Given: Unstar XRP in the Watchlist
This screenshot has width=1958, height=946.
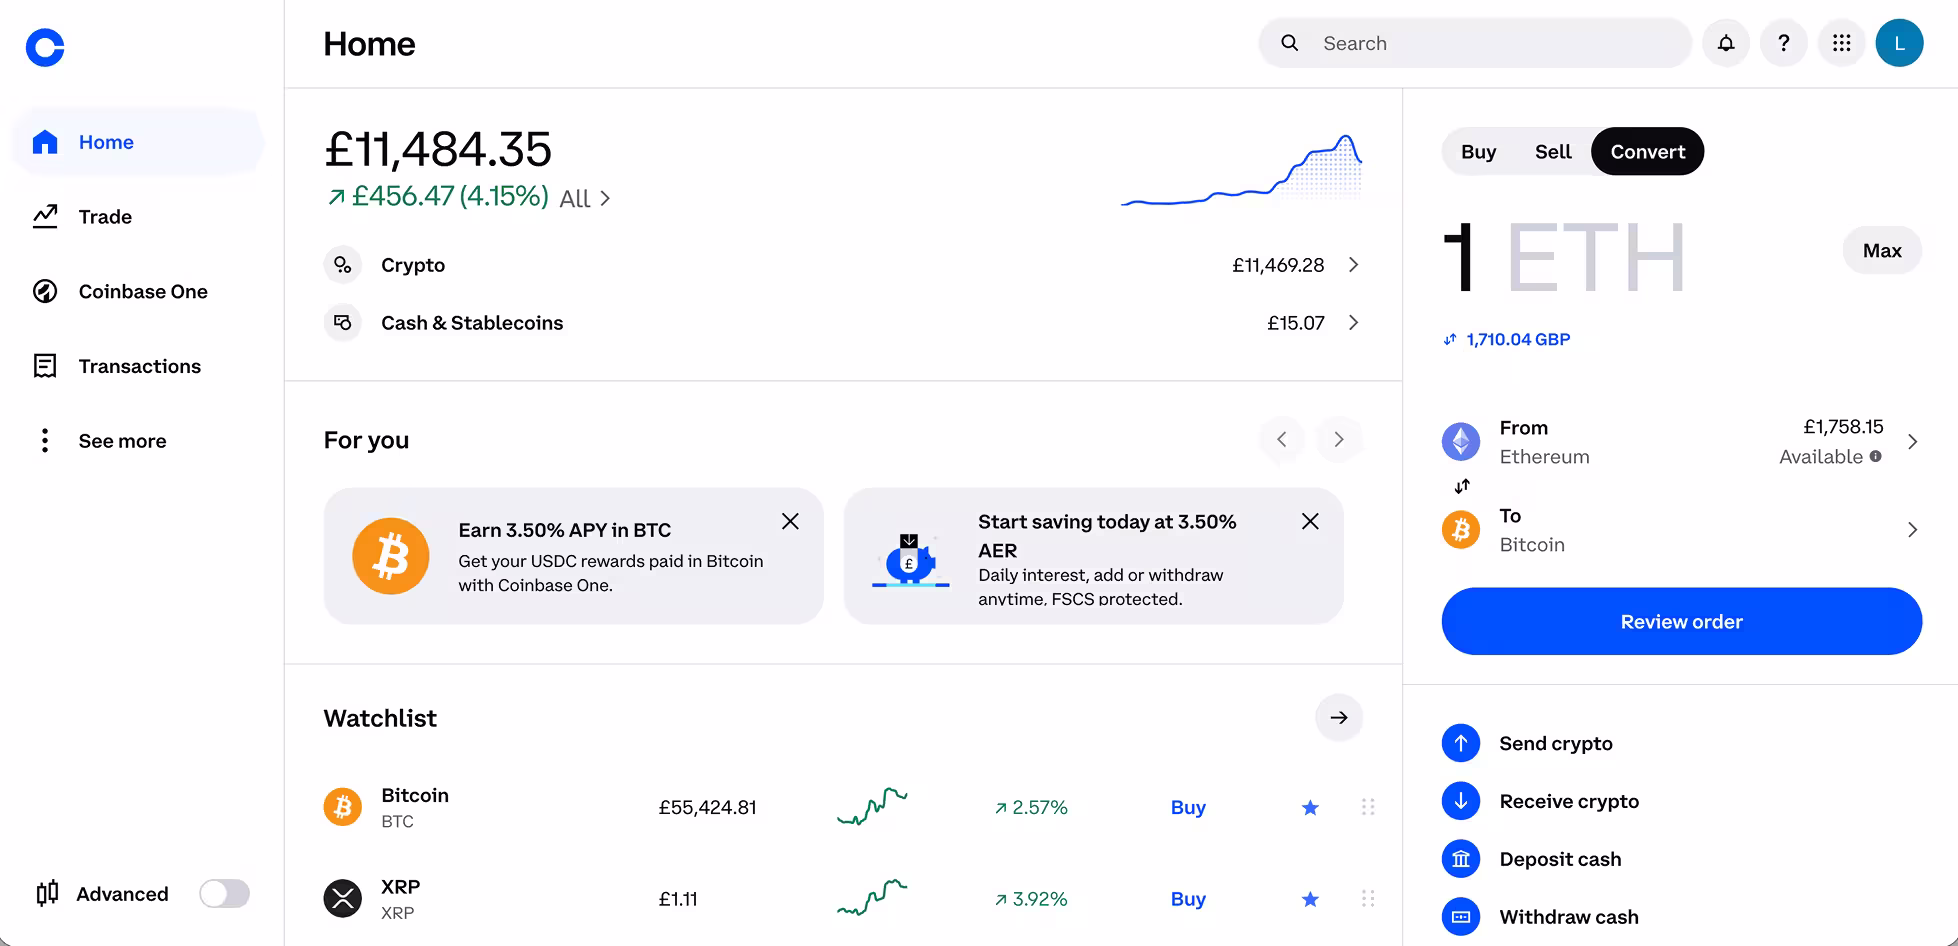Looking at the screenshot, I should (1310, 900).
